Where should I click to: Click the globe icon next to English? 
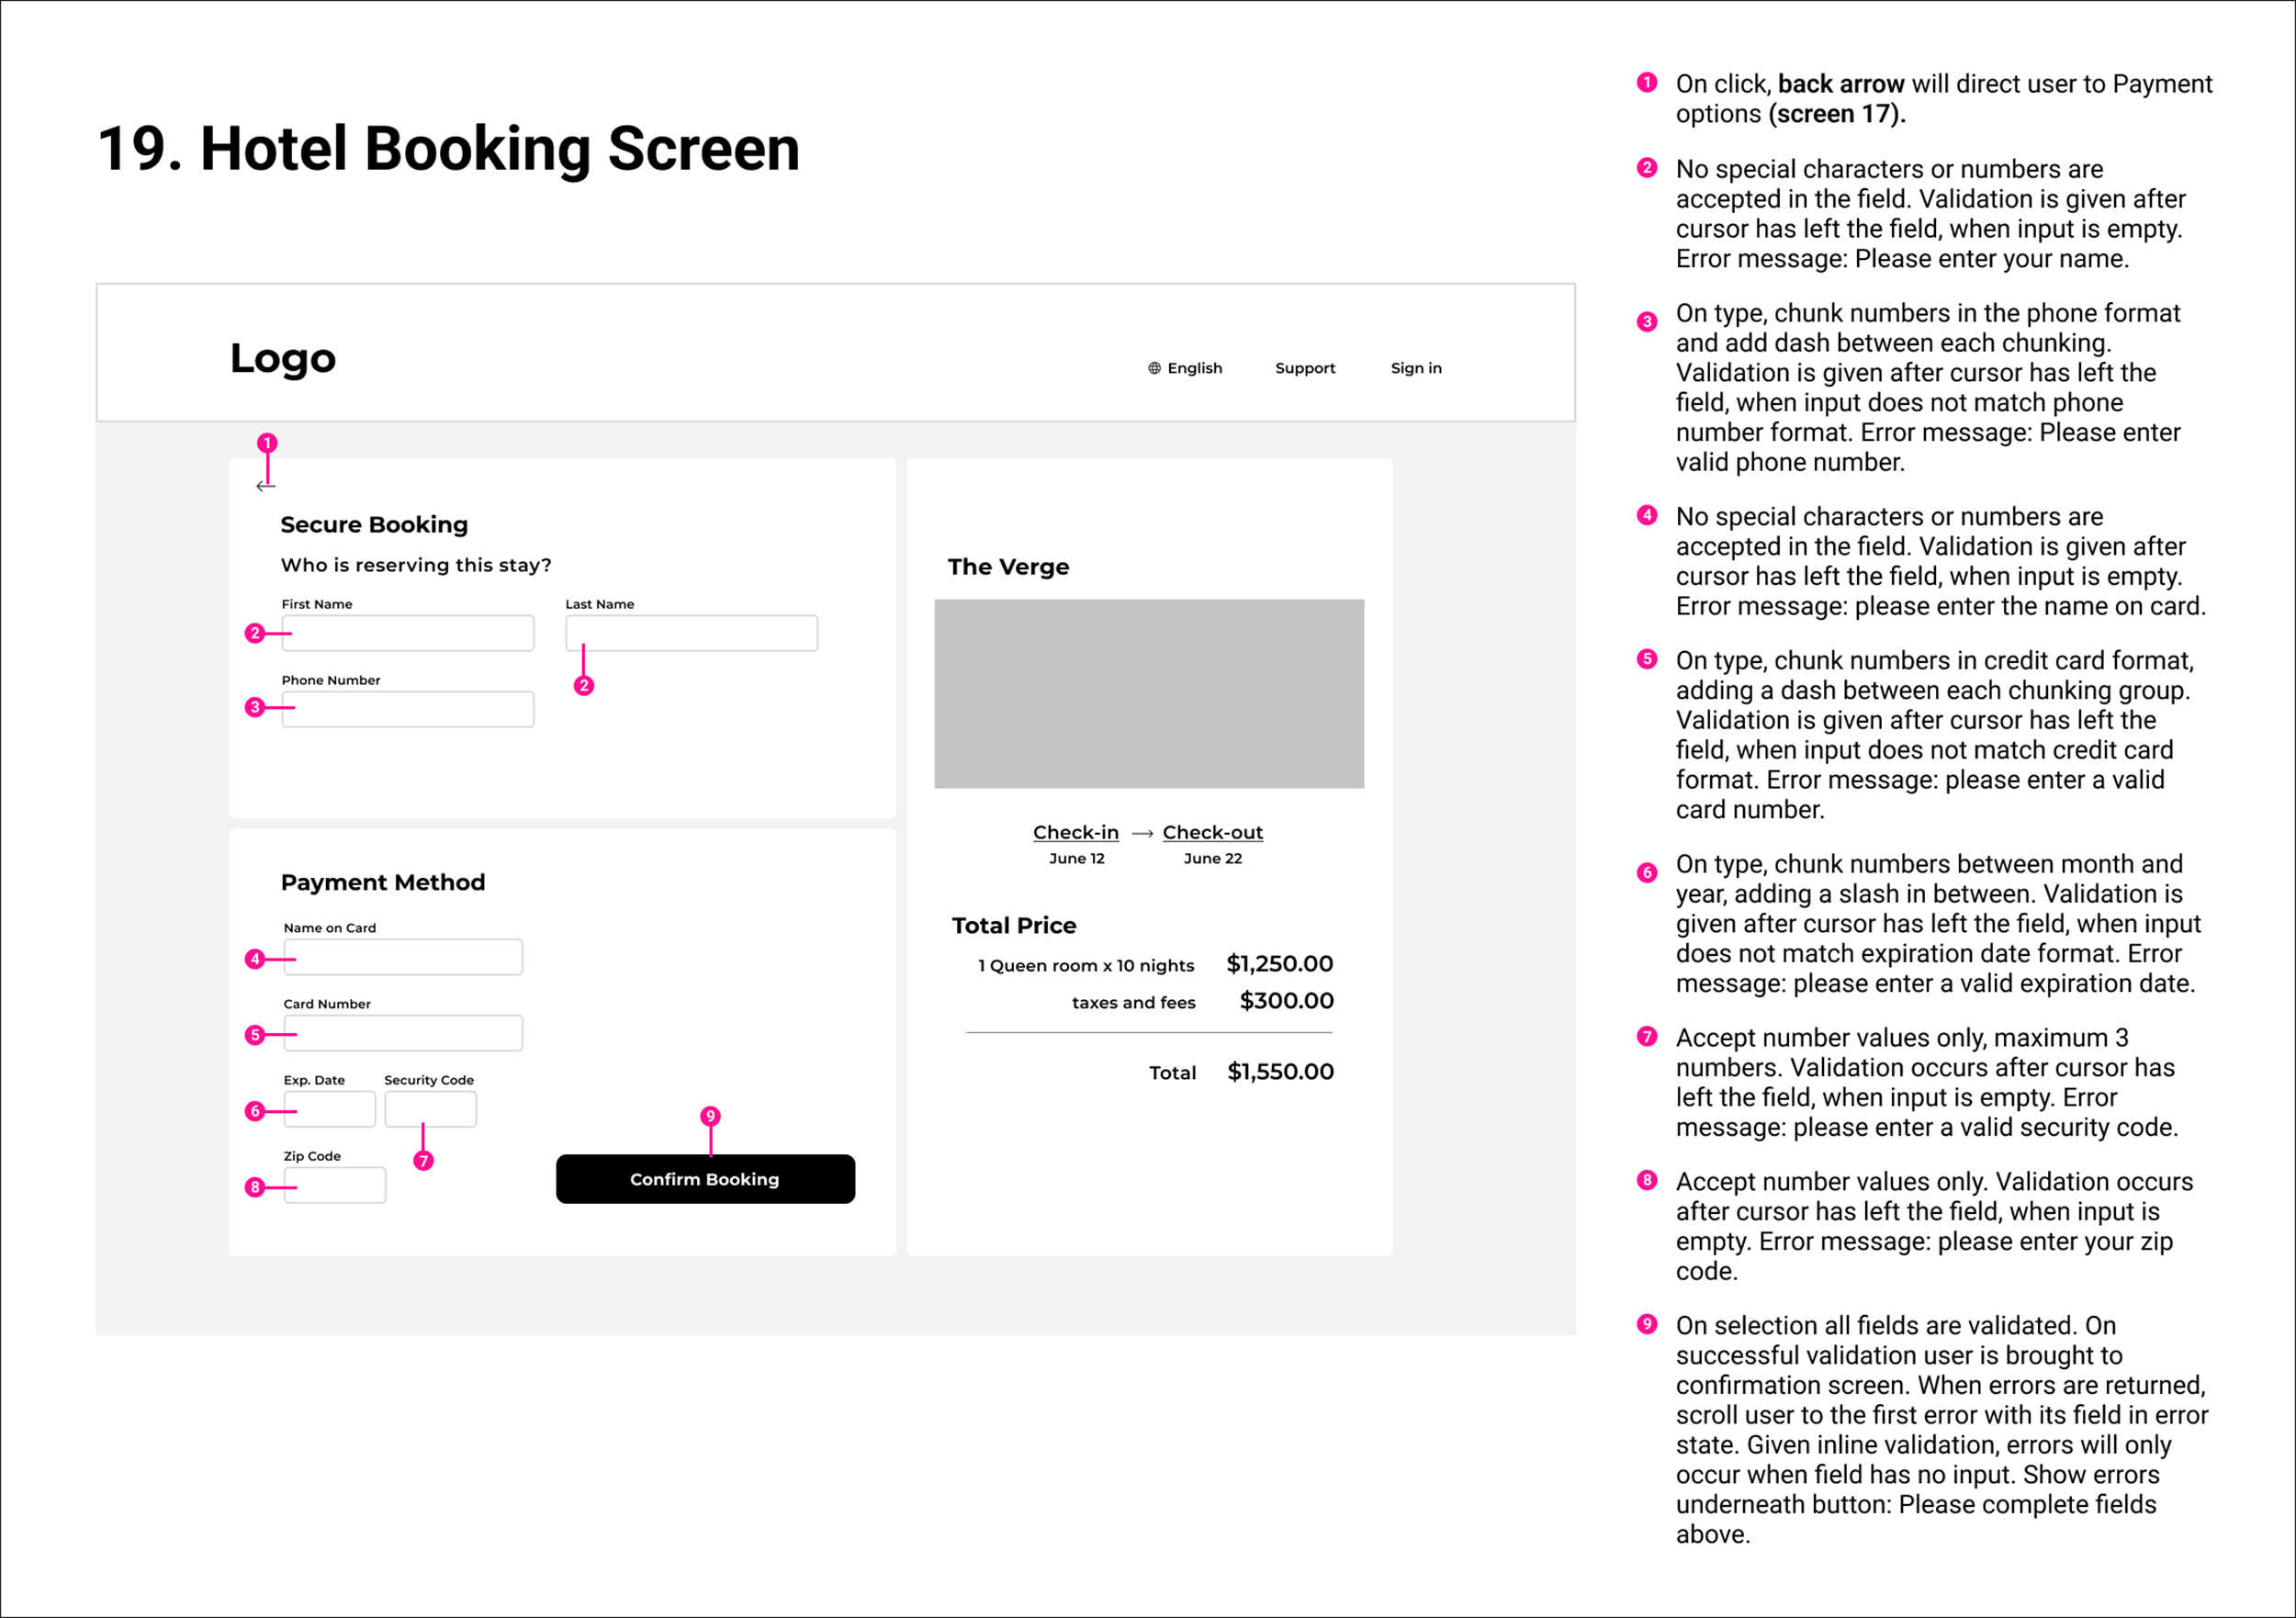(x=1154, y=368)
